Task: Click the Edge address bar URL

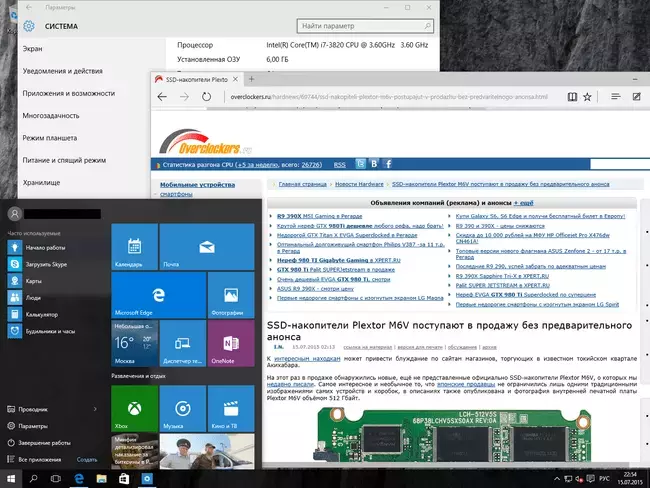Action: pos(389,97)
